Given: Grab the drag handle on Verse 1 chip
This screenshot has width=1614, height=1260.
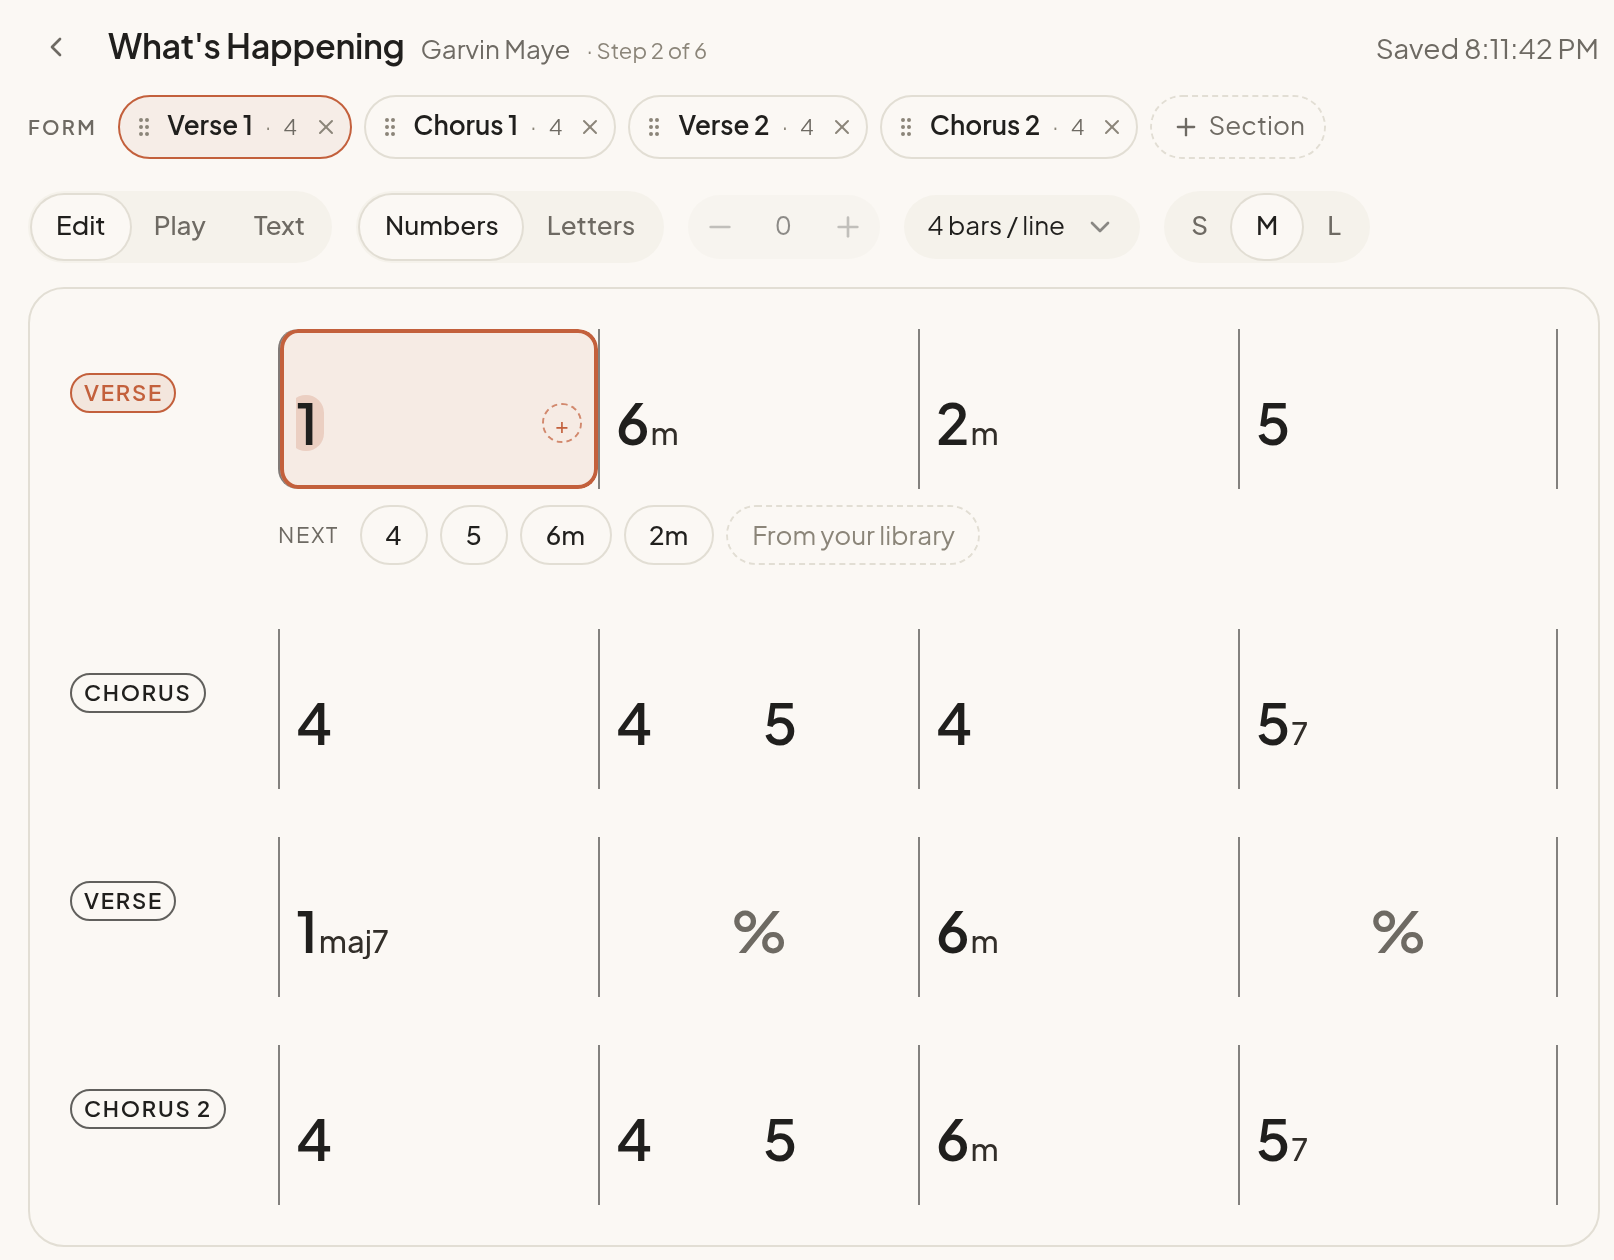Looking at the screenshot, I should 144,127.
